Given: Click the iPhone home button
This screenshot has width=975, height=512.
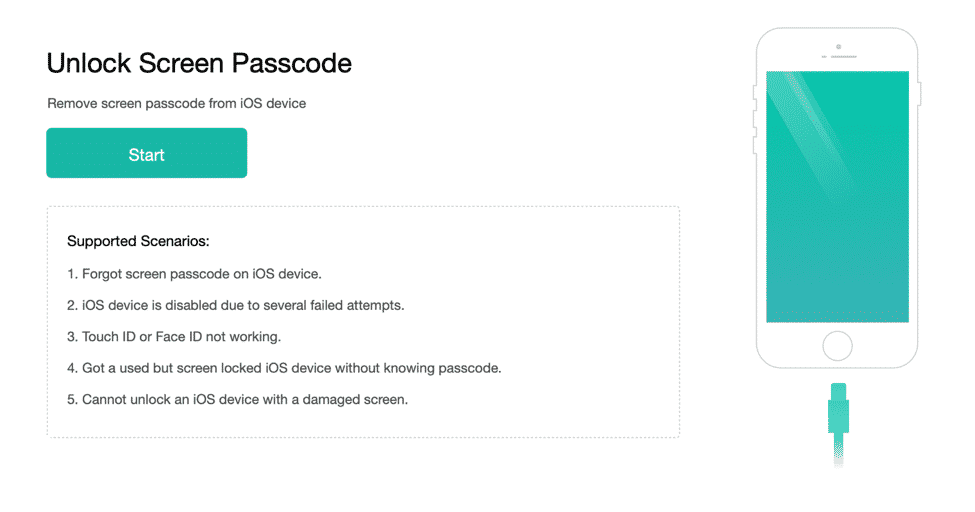Looking at the screenshot, I should pyautogui.click(x=837, y=346).
